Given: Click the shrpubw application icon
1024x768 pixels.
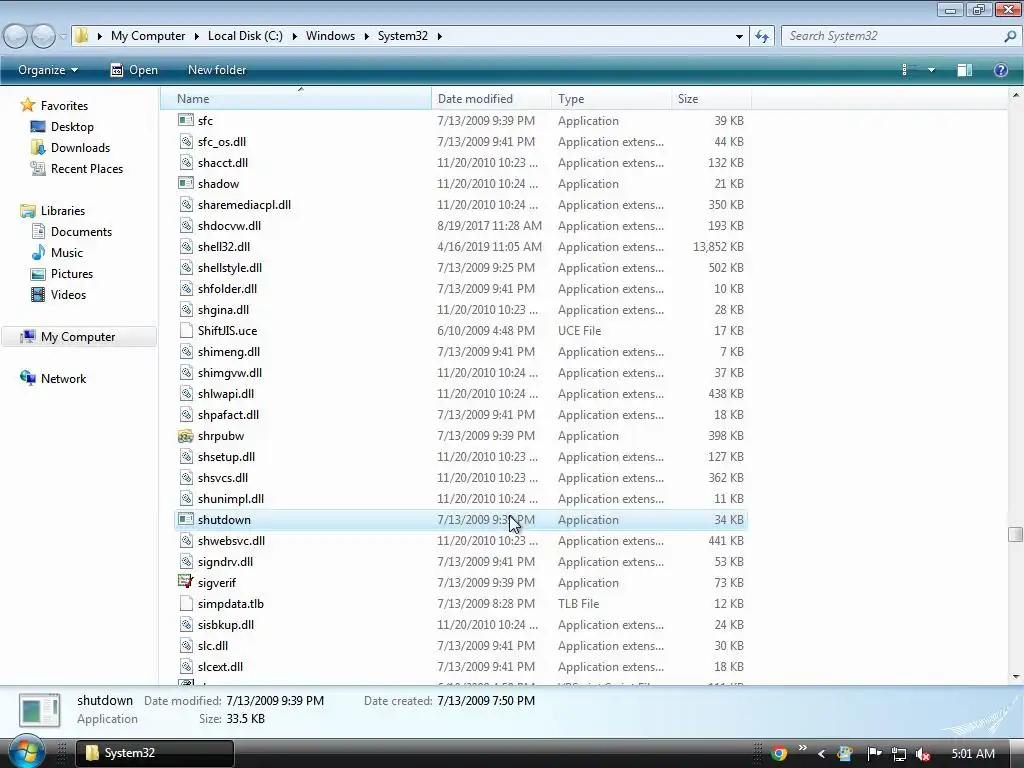Looking at the screenshot, I should pyautogui.click(x=186, y=436).
